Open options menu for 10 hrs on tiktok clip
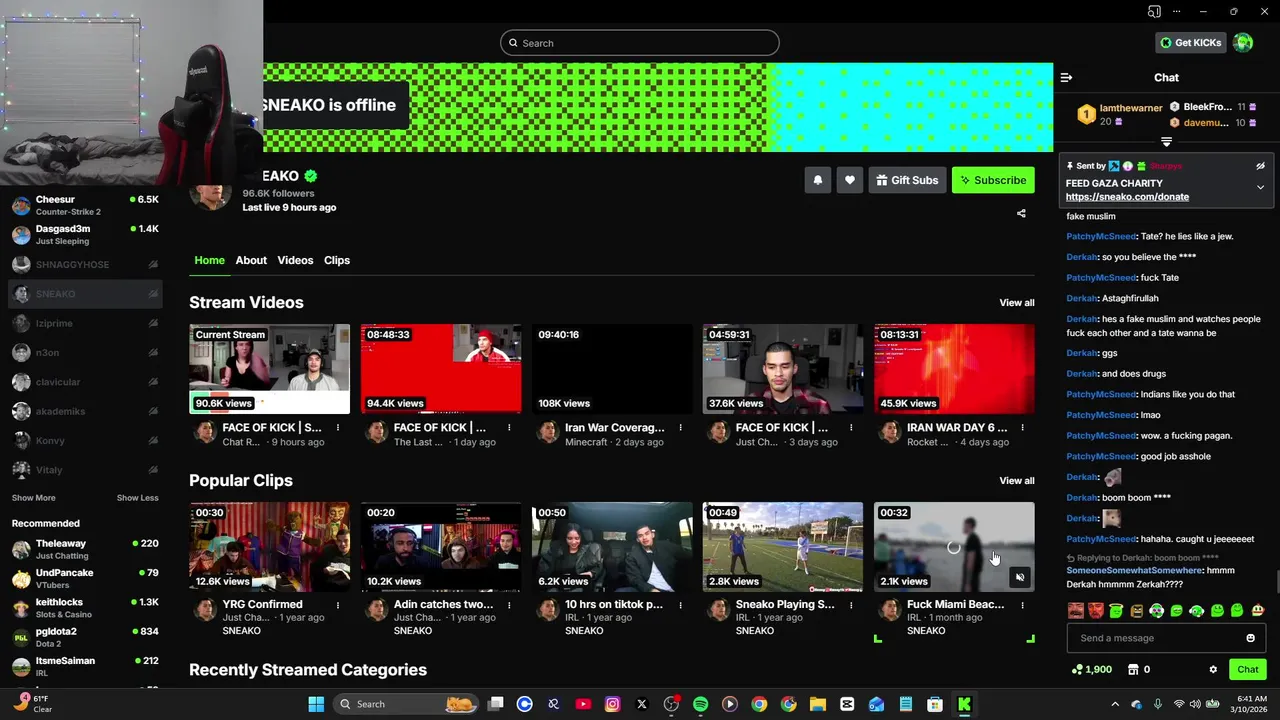Viewport: 1280px width, 720px height. pos(680,605)
